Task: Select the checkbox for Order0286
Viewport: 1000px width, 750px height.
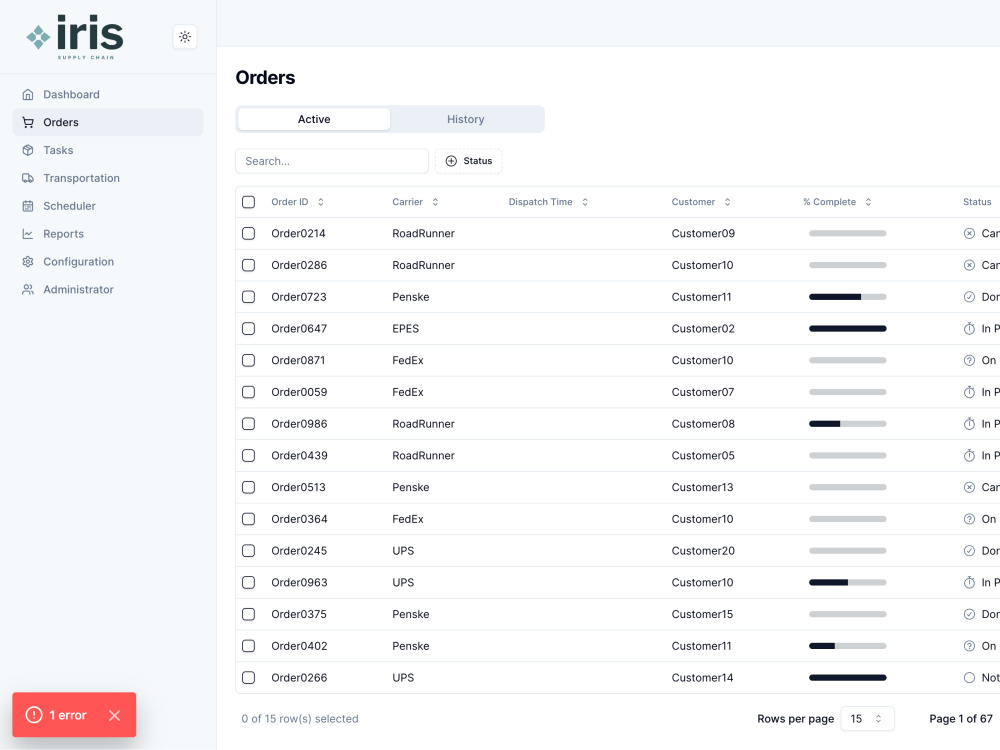Action: (x=249, y=265)
